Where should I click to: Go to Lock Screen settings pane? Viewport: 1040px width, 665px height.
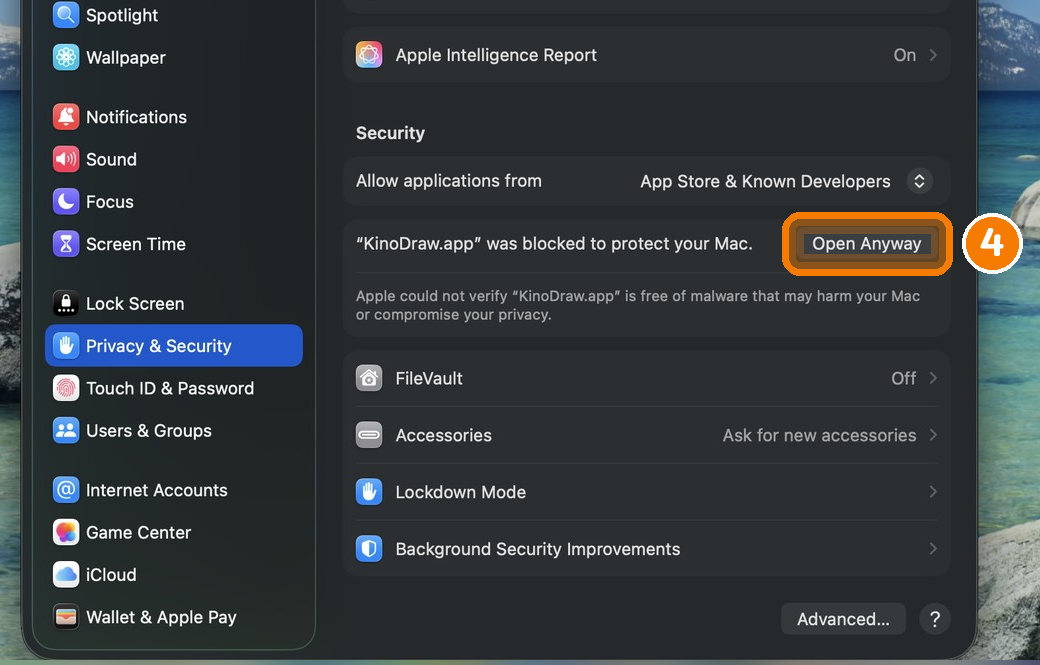(174, 304)
